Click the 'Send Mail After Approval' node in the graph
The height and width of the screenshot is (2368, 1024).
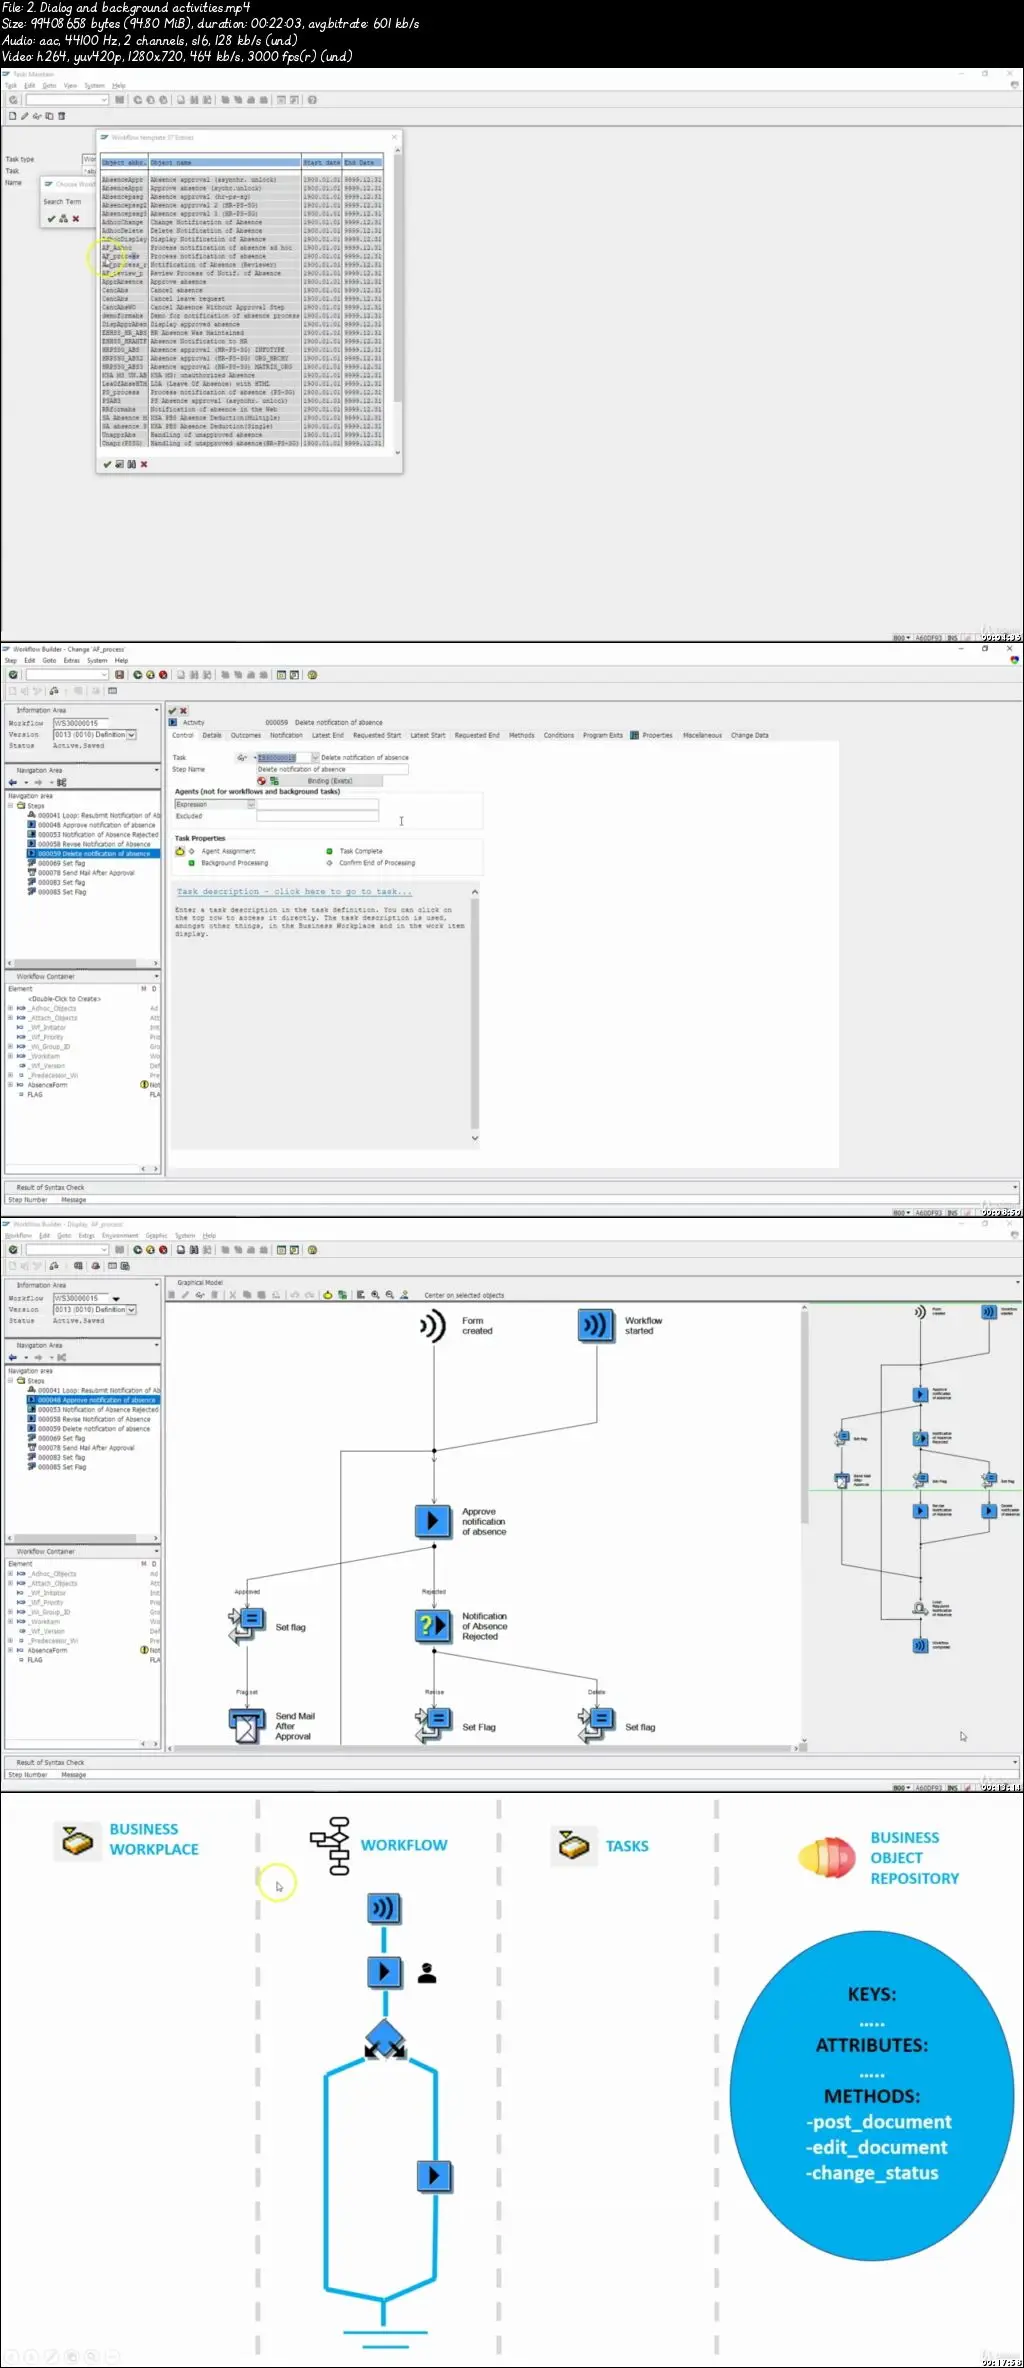click(x=247, y=1726)
